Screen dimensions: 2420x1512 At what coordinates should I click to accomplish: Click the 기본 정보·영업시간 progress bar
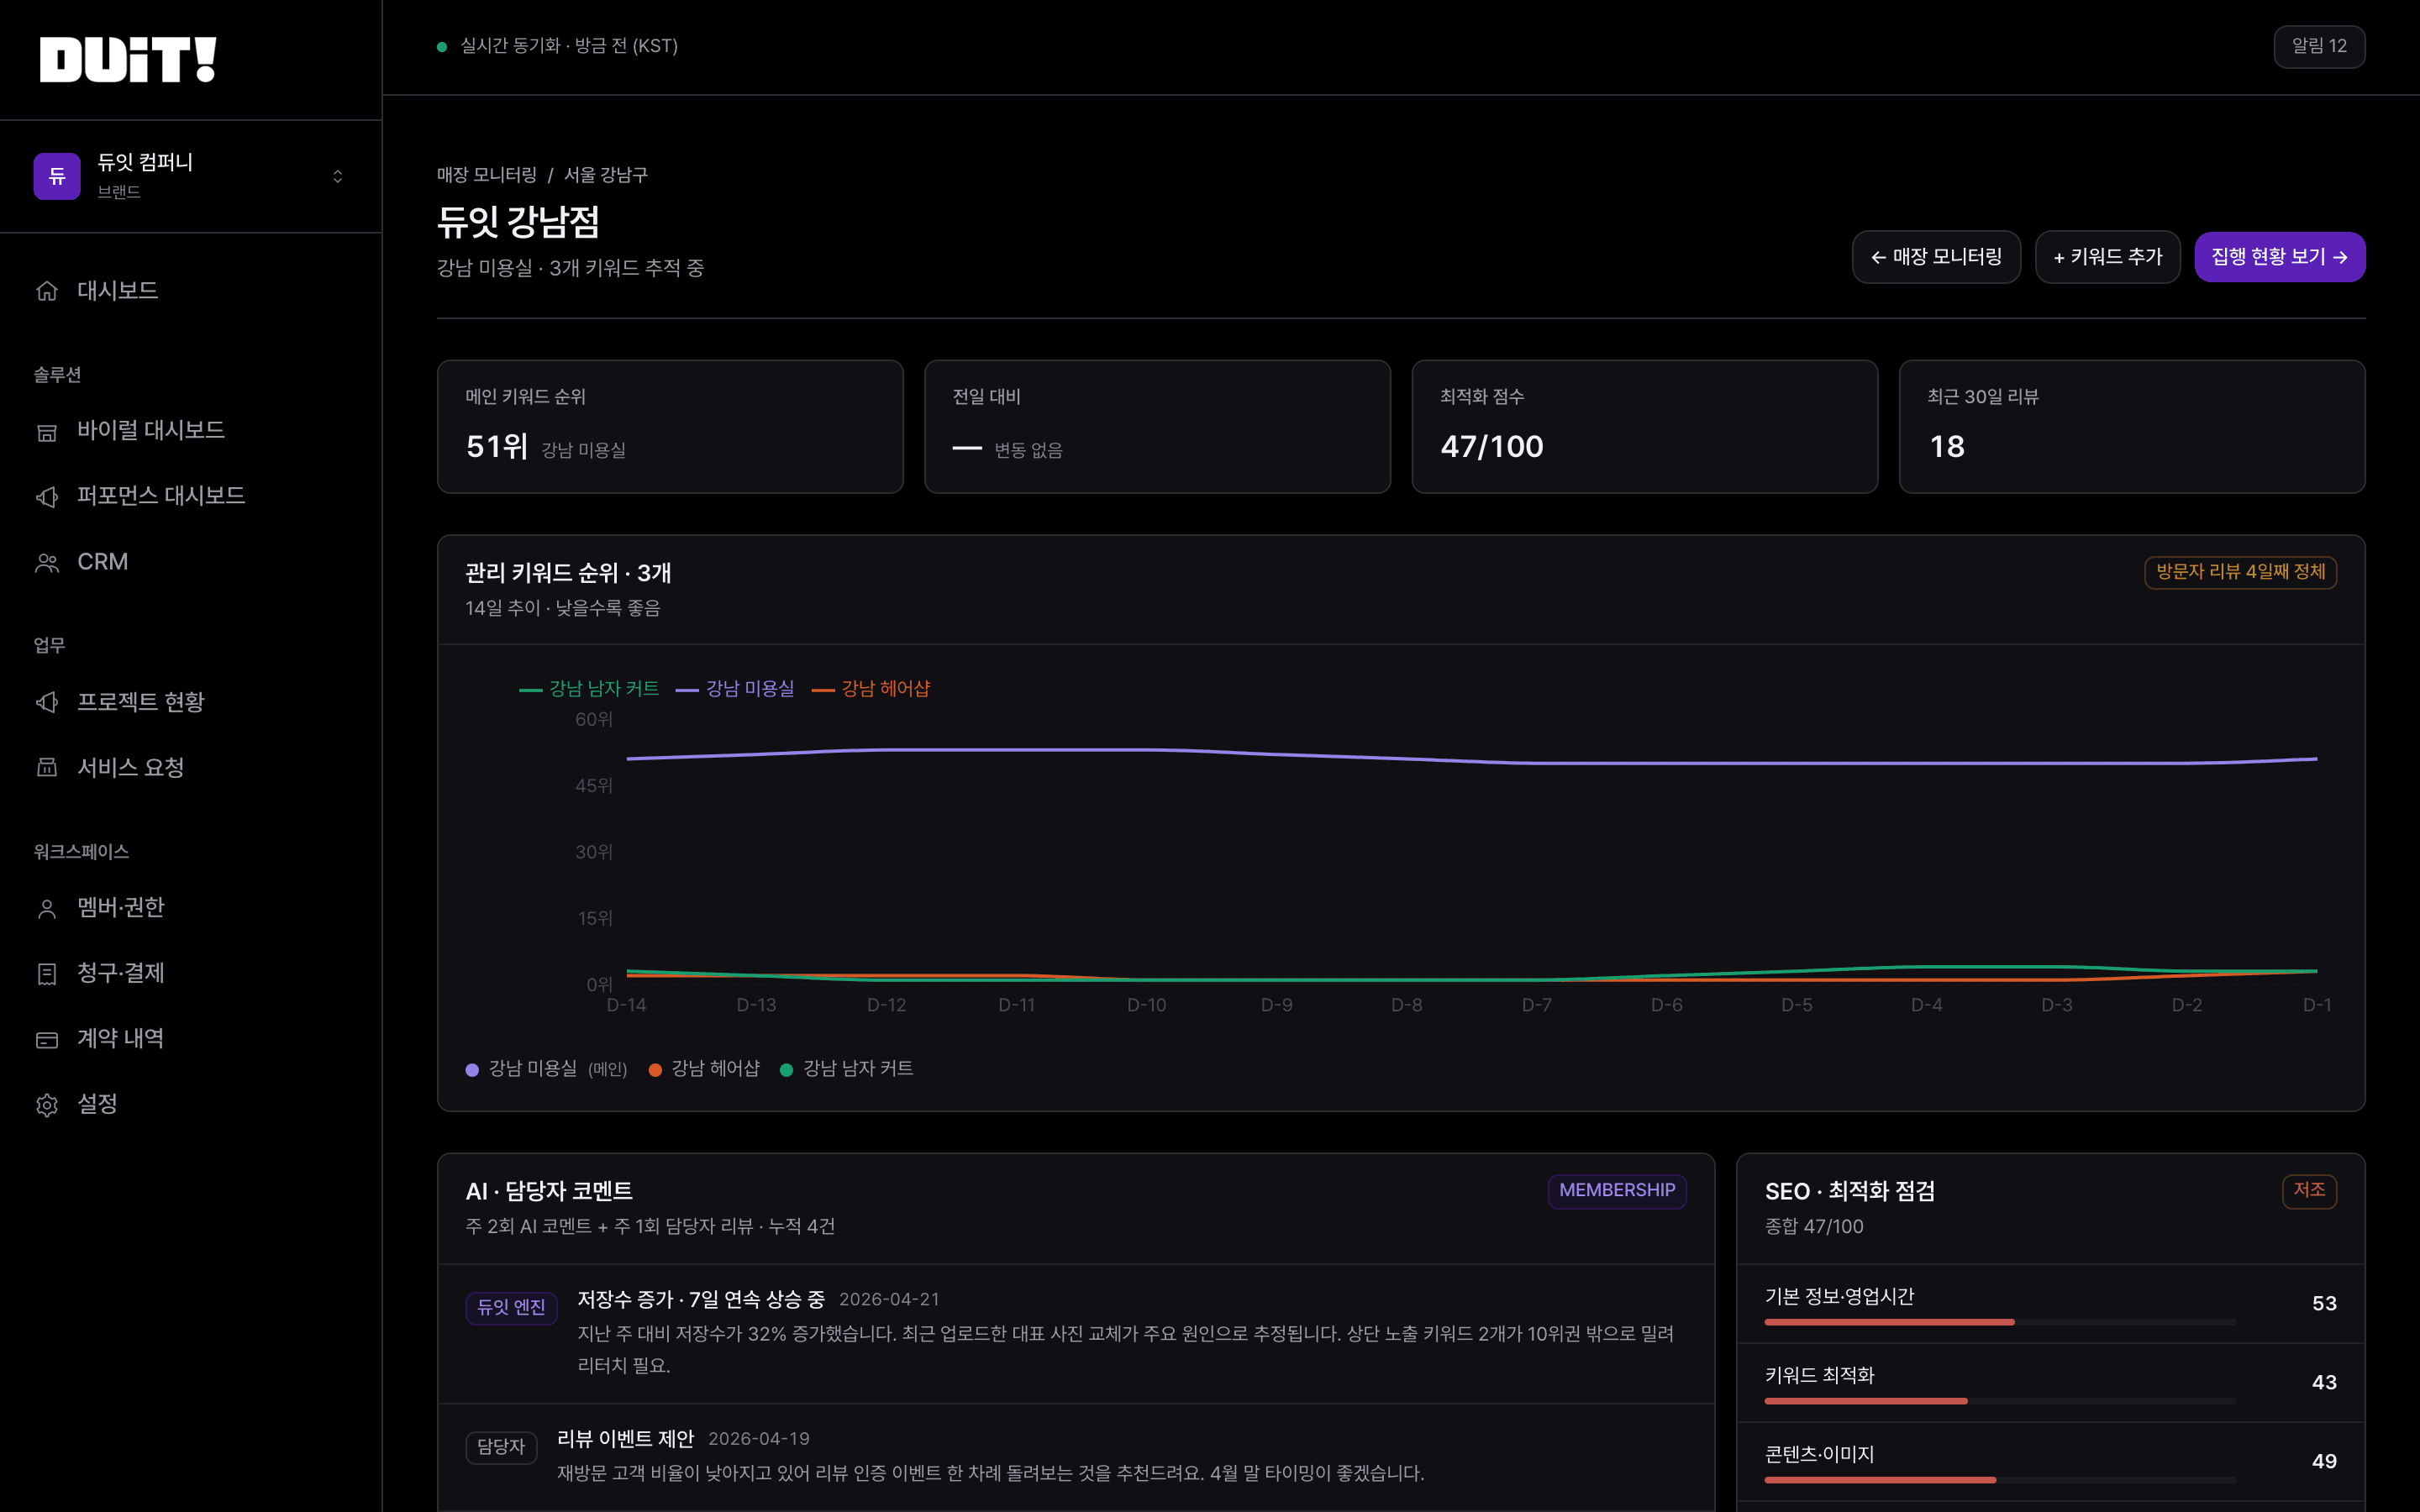click(x=2000, y=1322)
